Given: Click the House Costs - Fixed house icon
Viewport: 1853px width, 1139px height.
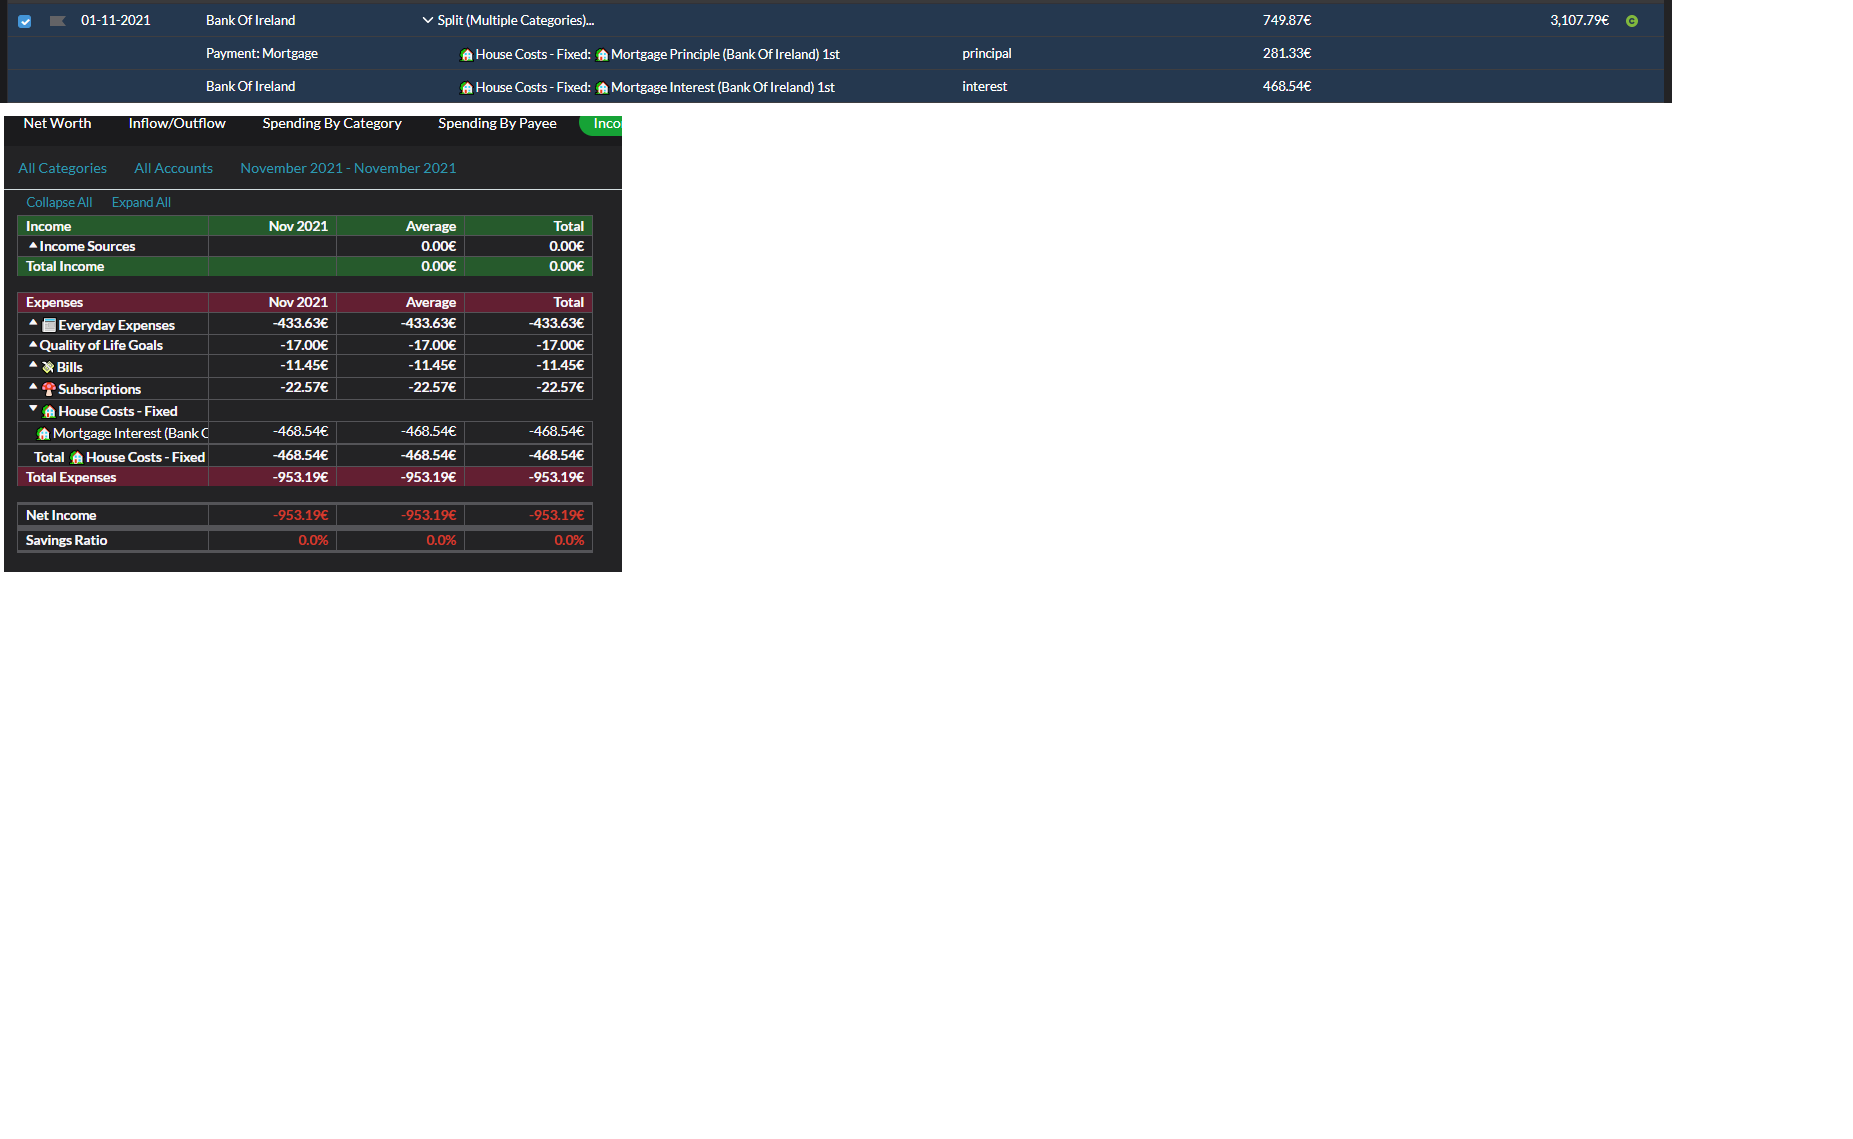Looking at the screenshot, I should (49, 411).
